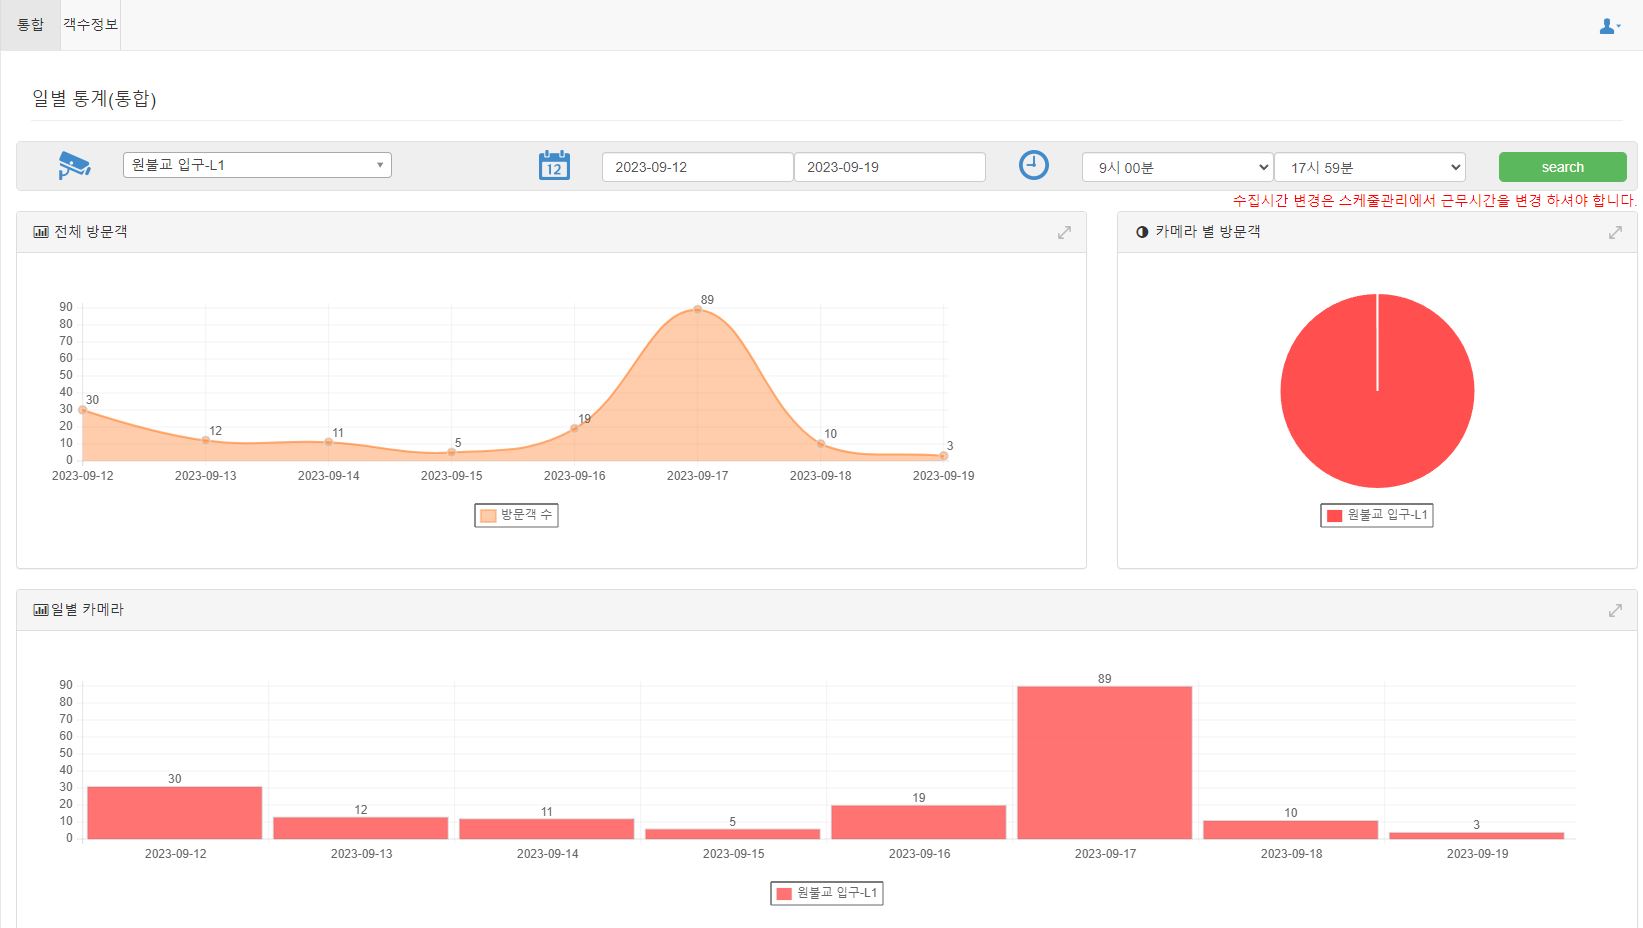Click the calendar icon in the filter bar

click(554, 165)
